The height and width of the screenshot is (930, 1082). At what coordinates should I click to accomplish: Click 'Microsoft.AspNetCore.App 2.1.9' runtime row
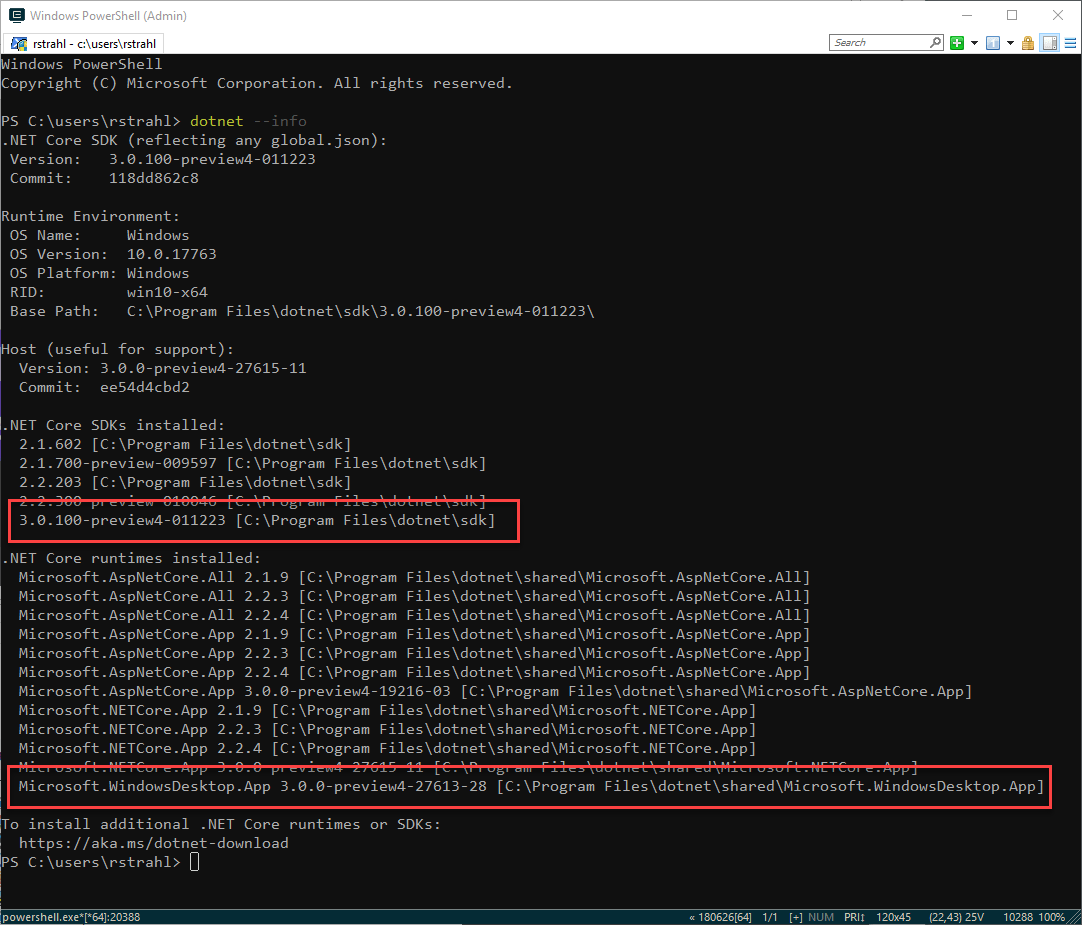(x=414, y=634)
